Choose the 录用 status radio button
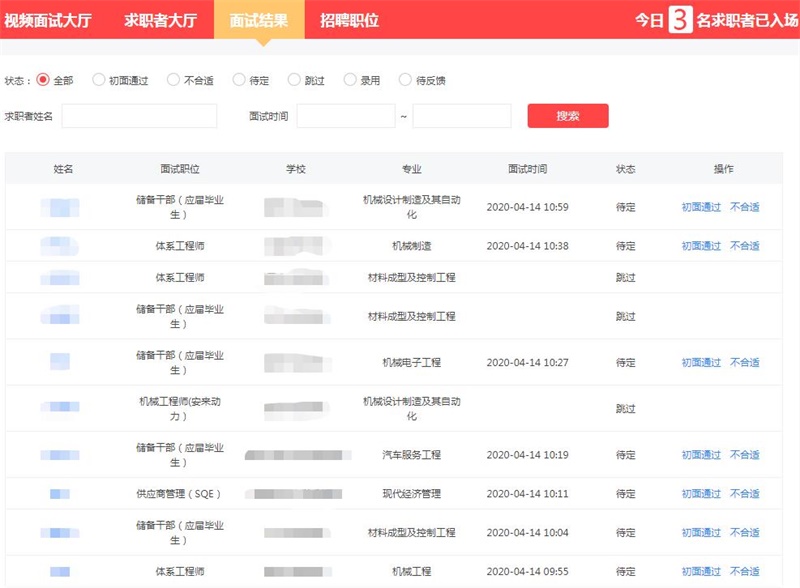Viewport: 800px width, 588px height. point(349,80)
